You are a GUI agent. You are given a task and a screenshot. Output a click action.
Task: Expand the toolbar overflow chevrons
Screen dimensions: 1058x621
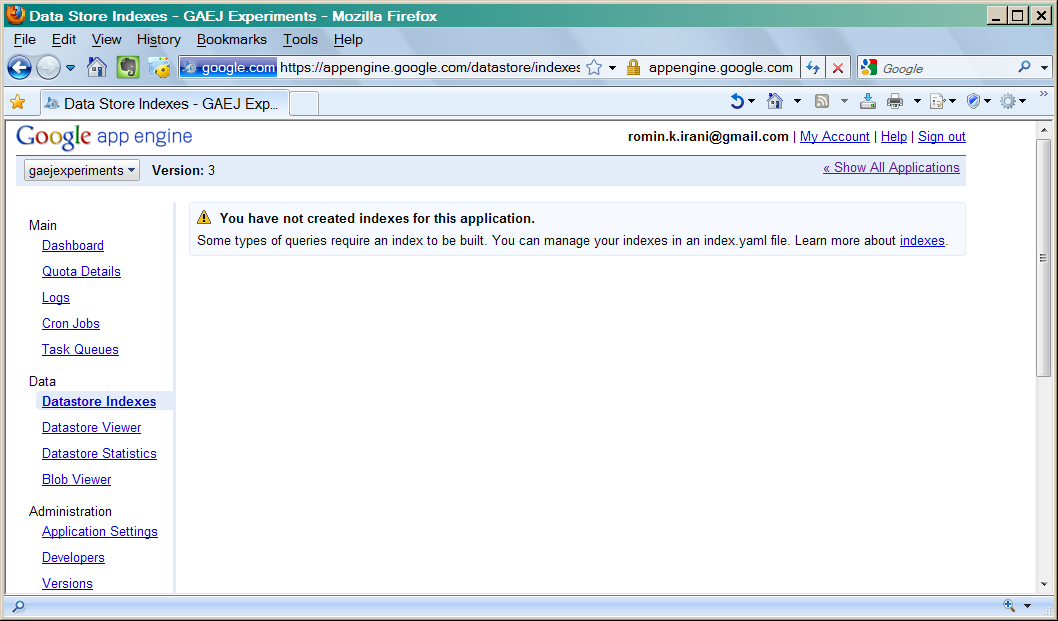pos(1043,94)
